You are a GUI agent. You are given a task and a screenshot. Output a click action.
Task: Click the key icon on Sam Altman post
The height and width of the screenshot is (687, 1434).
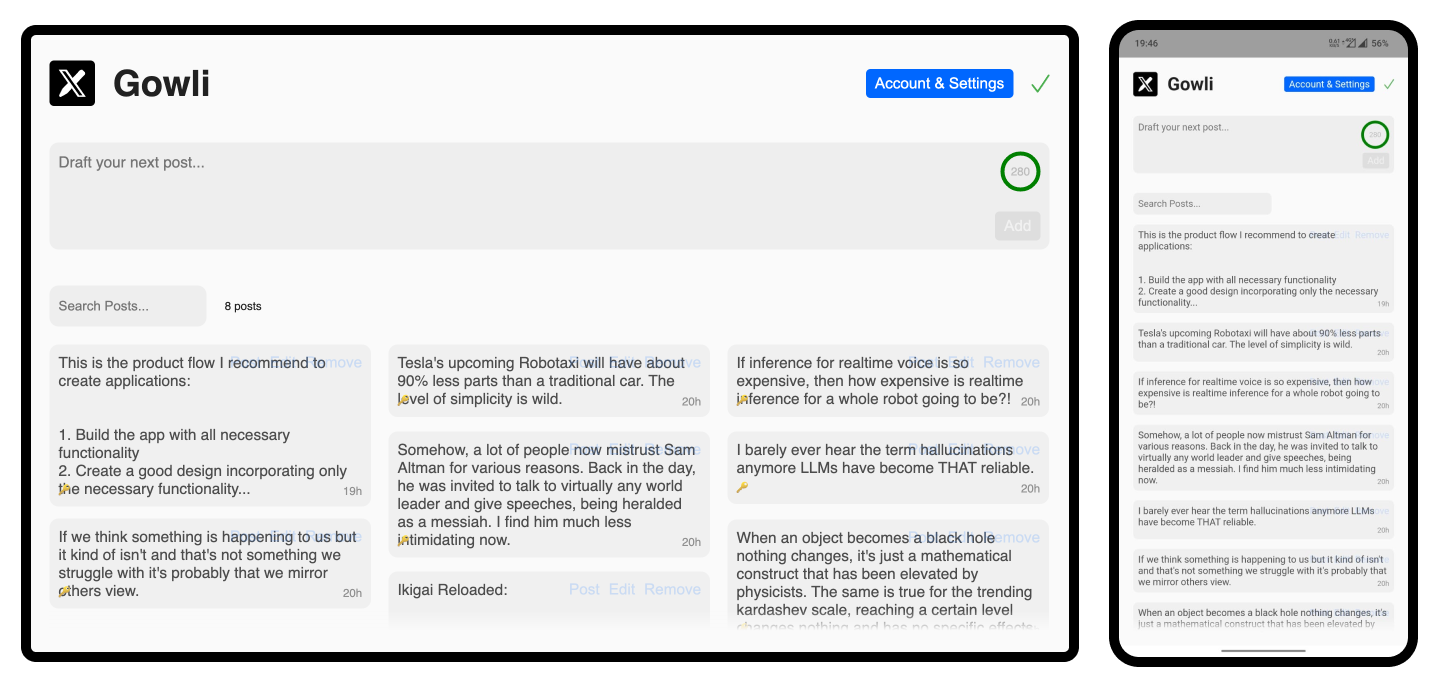pyautogui.click(x=403, y=541)
